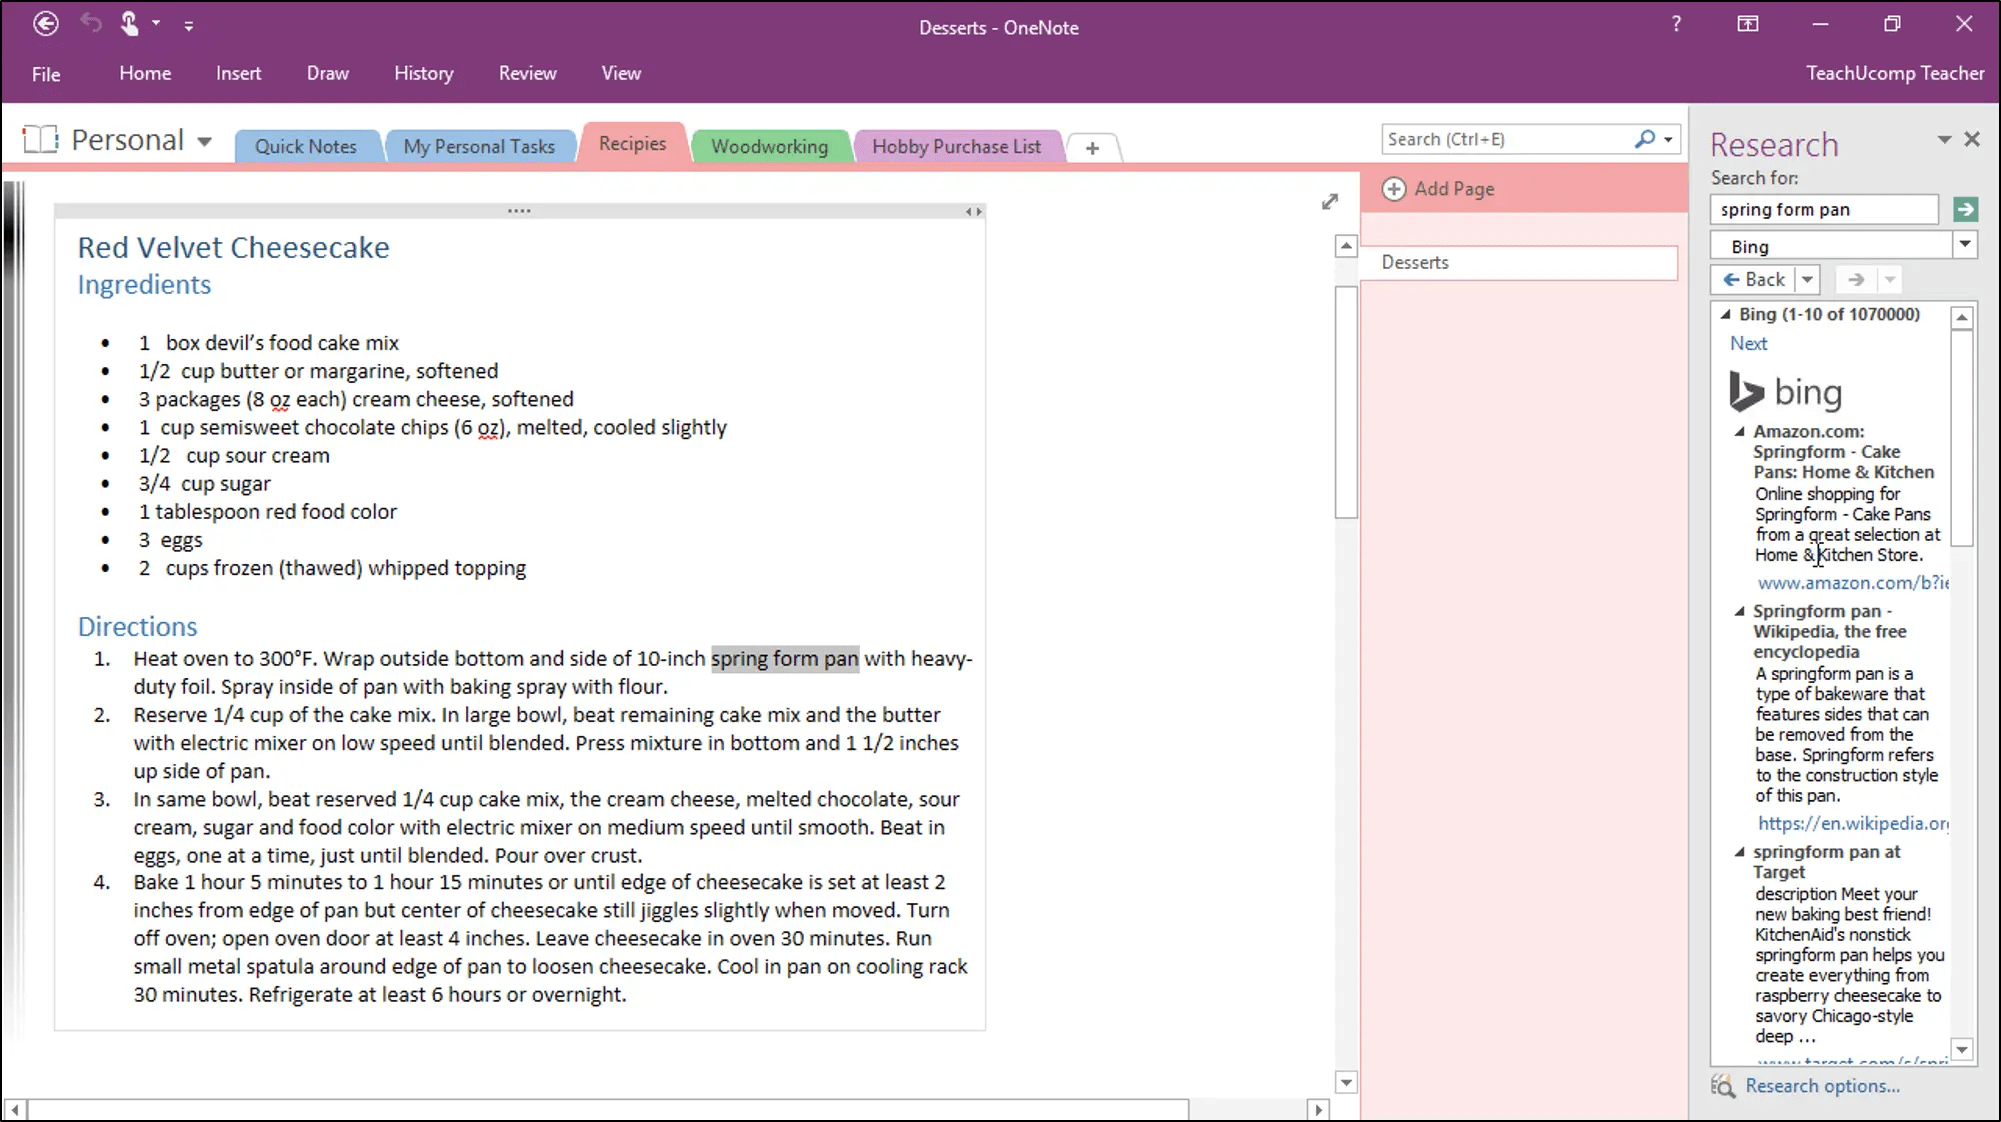This screenshot has height=1122, width=2001.
Task: Collapse the Bing results list
Action: [x=1726, y=313]
